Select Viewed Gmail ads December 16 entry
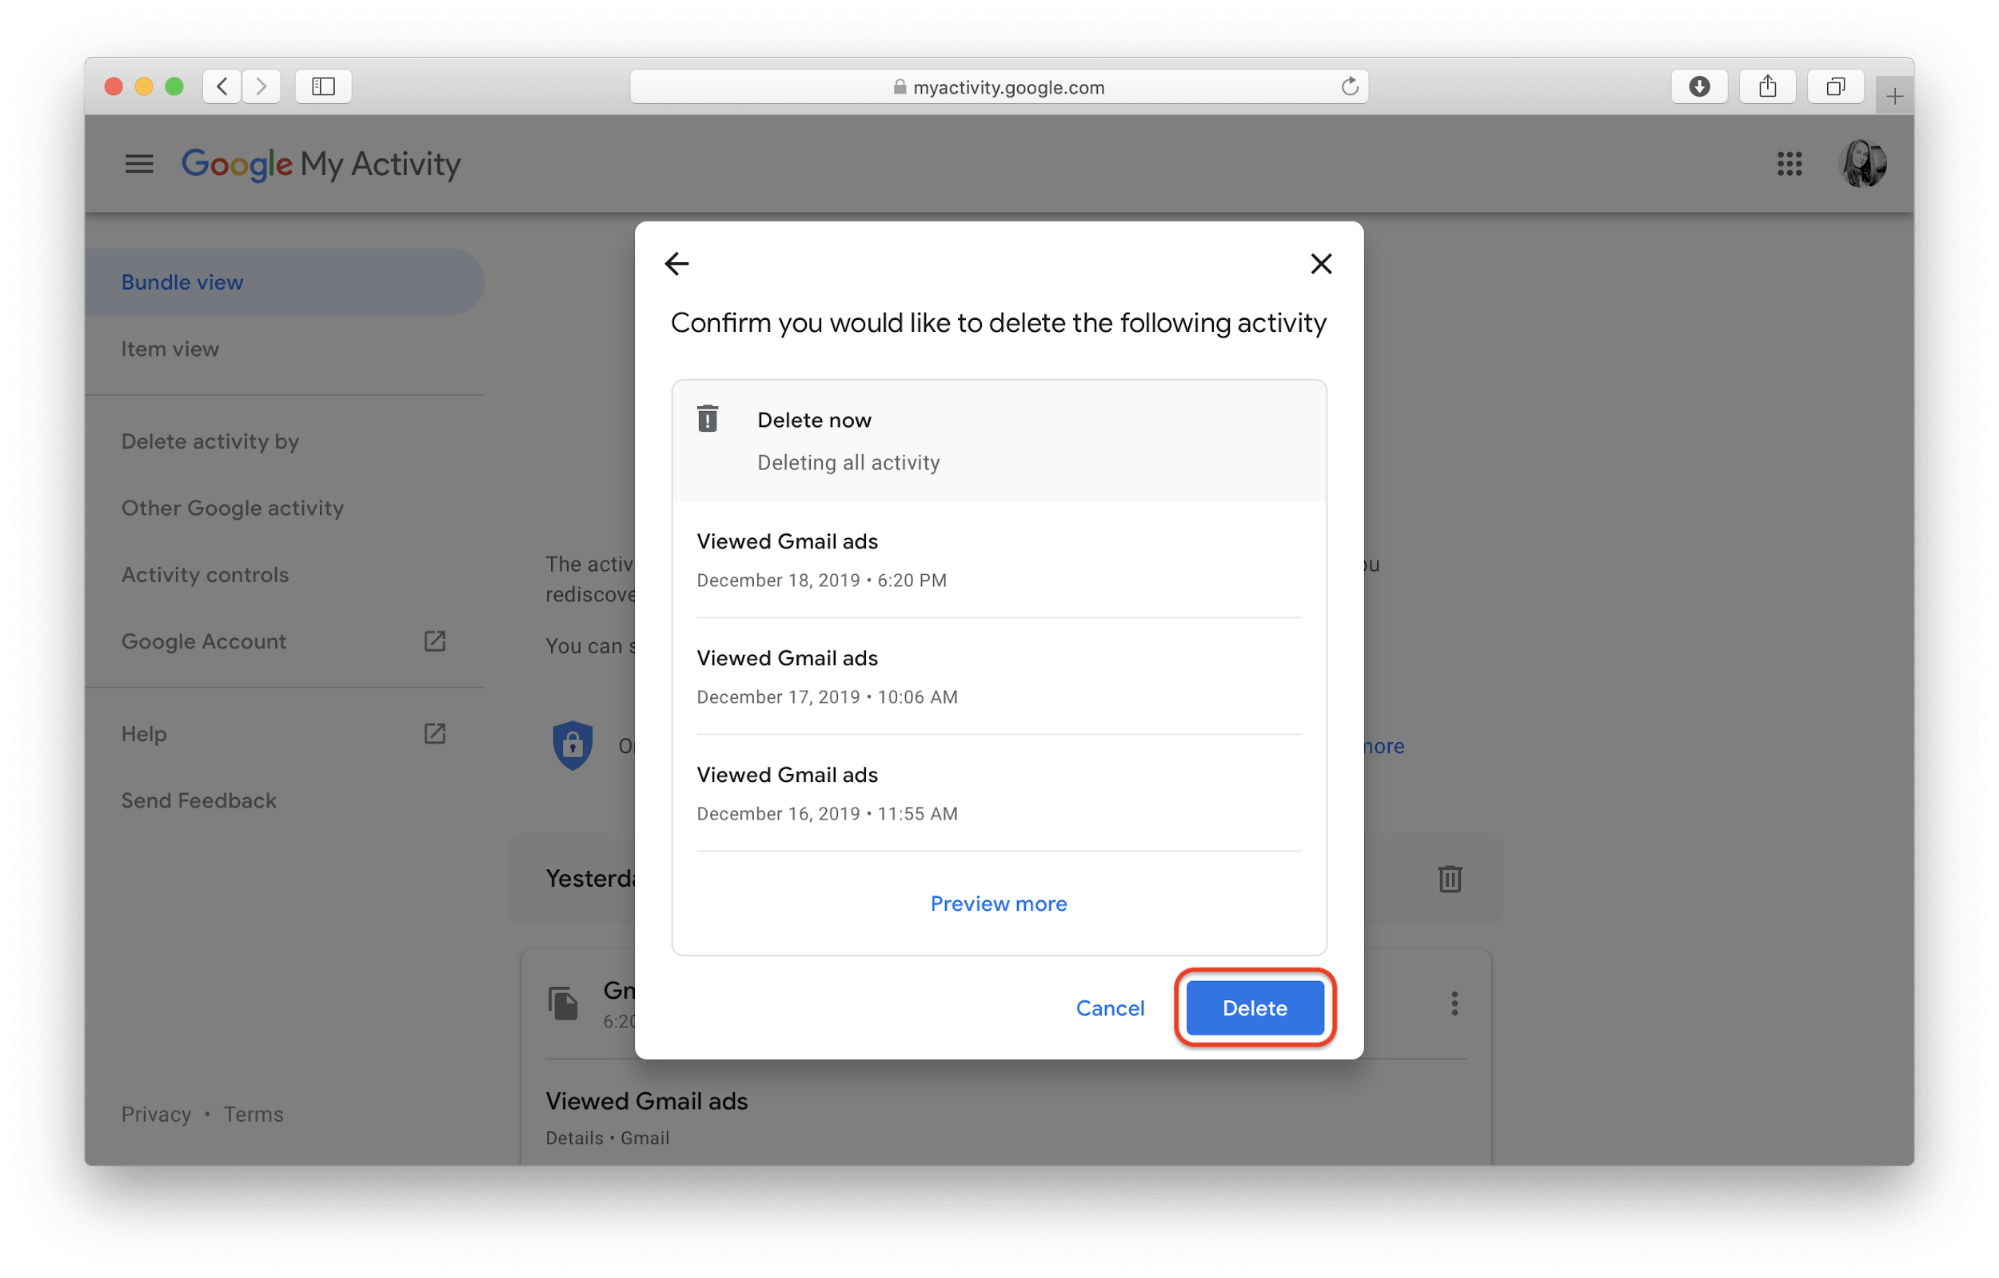The height and width of the screenshot is (1278, 1999). click(998, 794)
